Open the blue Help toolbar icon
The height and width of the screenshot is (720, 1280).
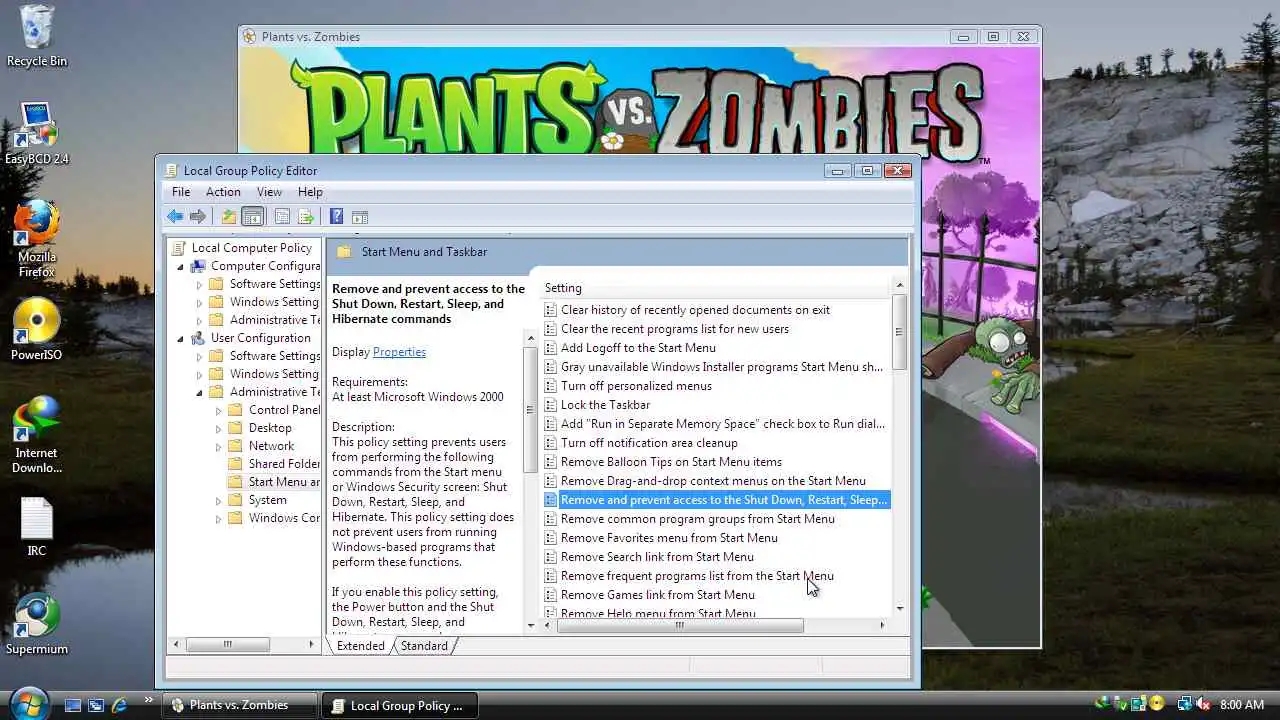pyautogui.click(x=336, y=216)
